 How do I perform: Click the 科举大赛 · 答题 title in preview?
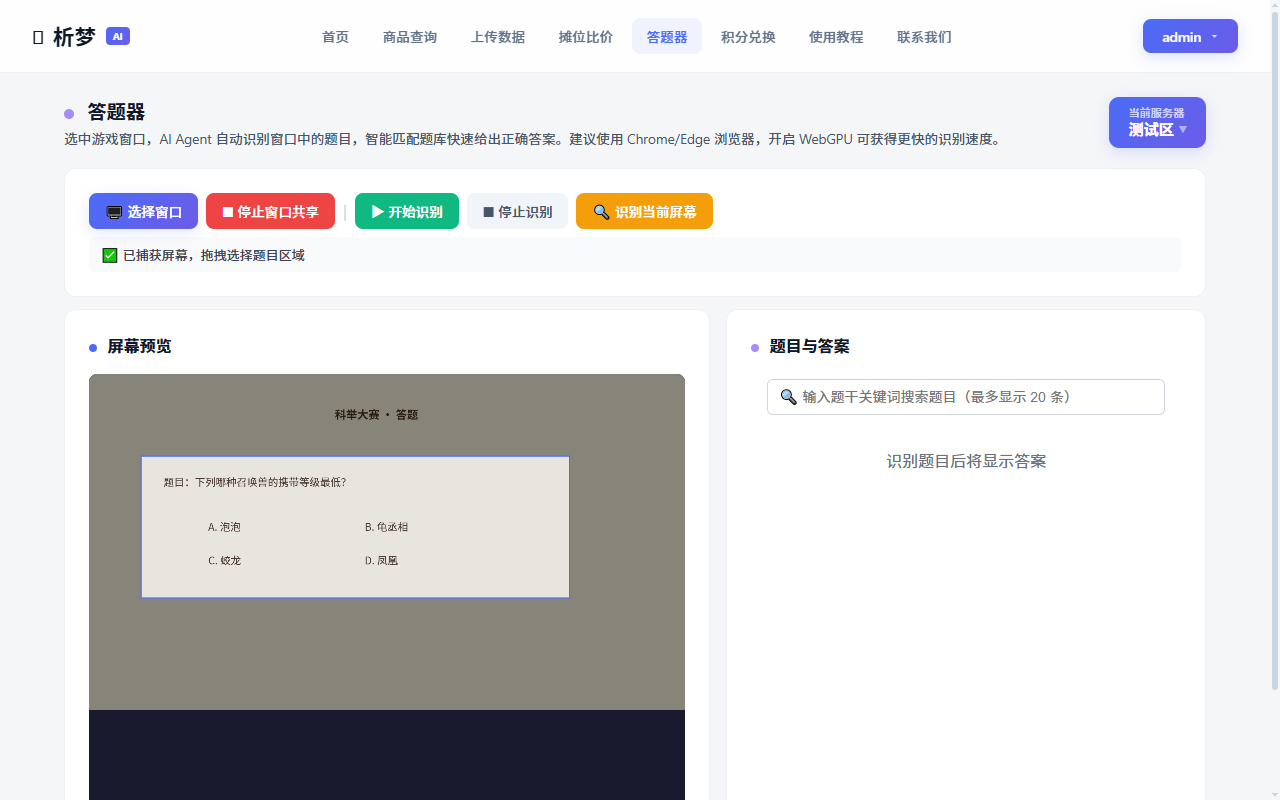(376, 415)
